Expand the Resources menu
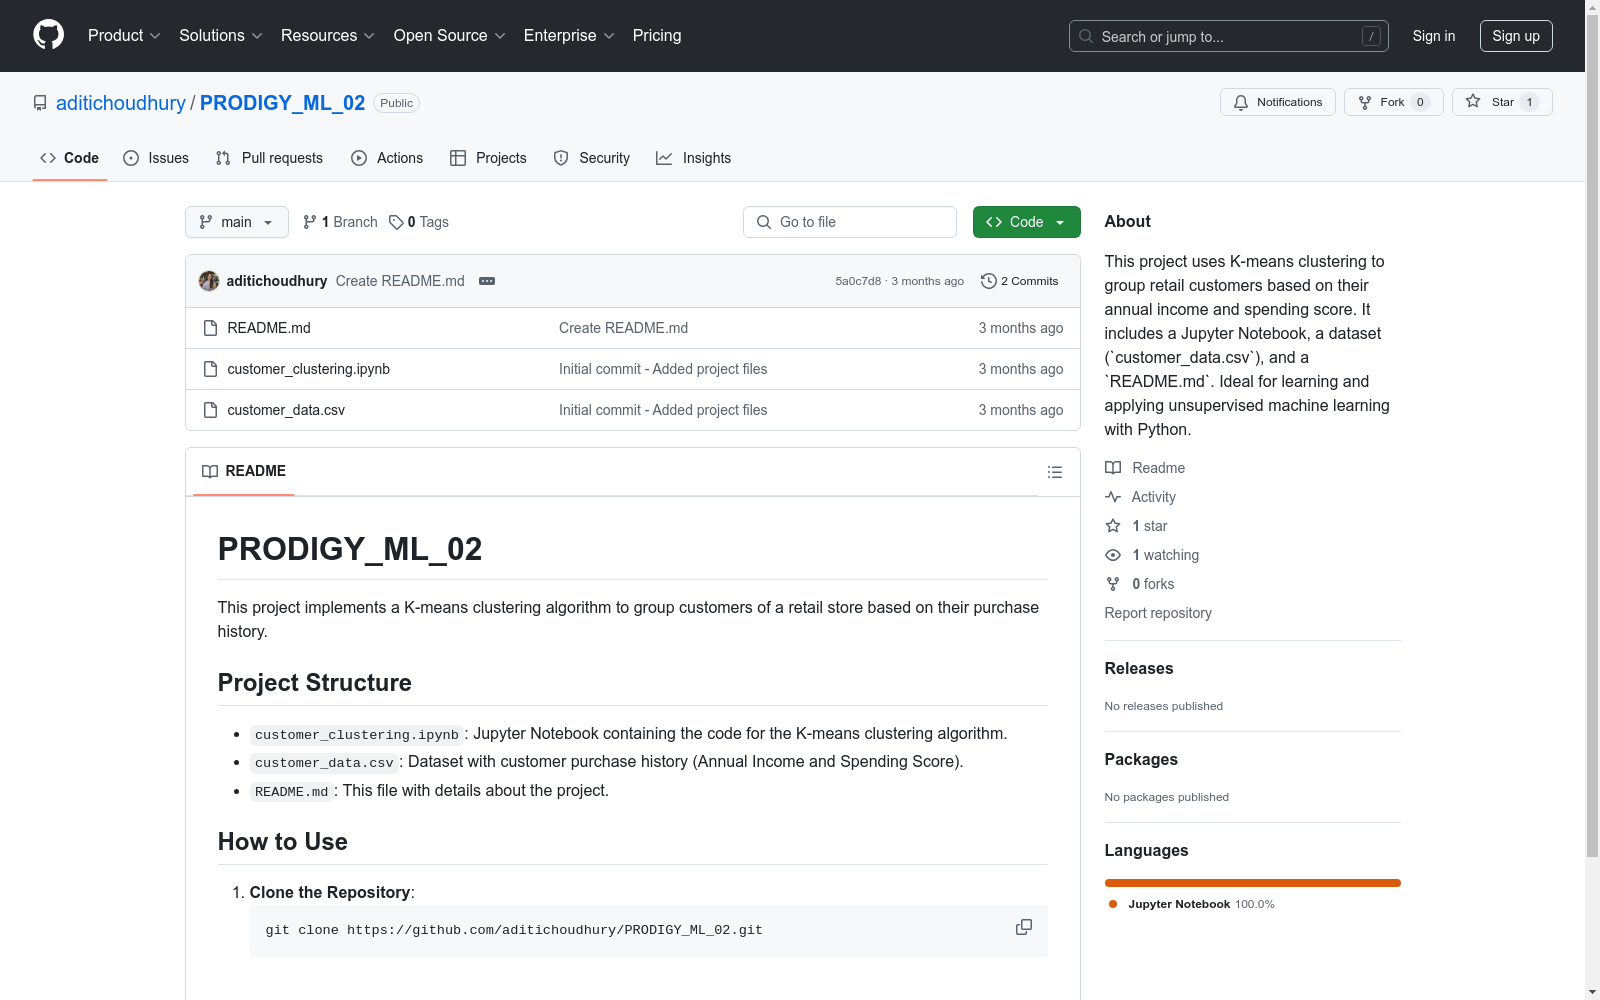Viewport: 1600px width, 1000px height. 327,35
